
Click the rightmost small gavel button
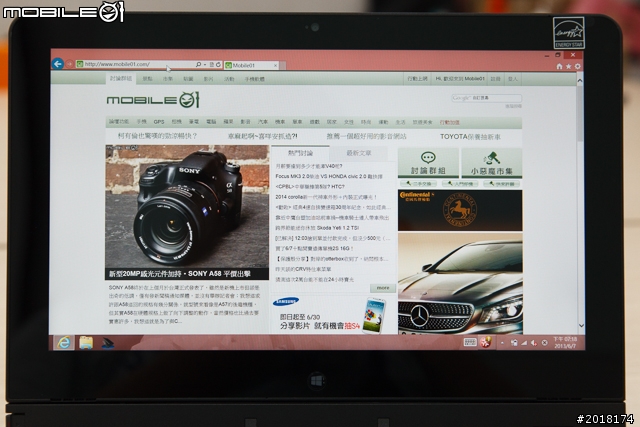coord(502,184)
